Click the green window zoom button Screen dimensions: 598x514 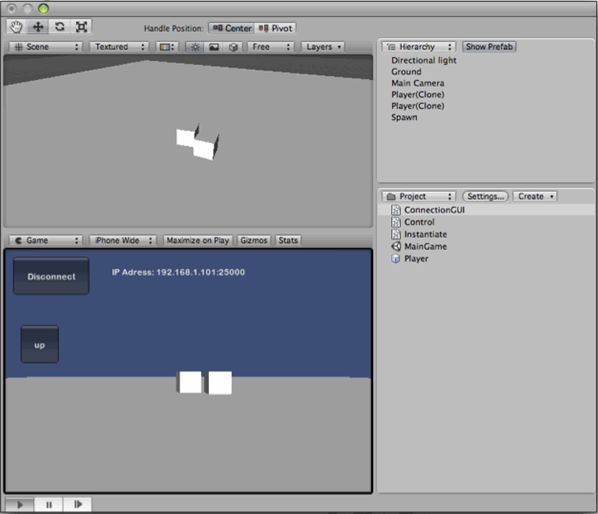pos(44,8)
